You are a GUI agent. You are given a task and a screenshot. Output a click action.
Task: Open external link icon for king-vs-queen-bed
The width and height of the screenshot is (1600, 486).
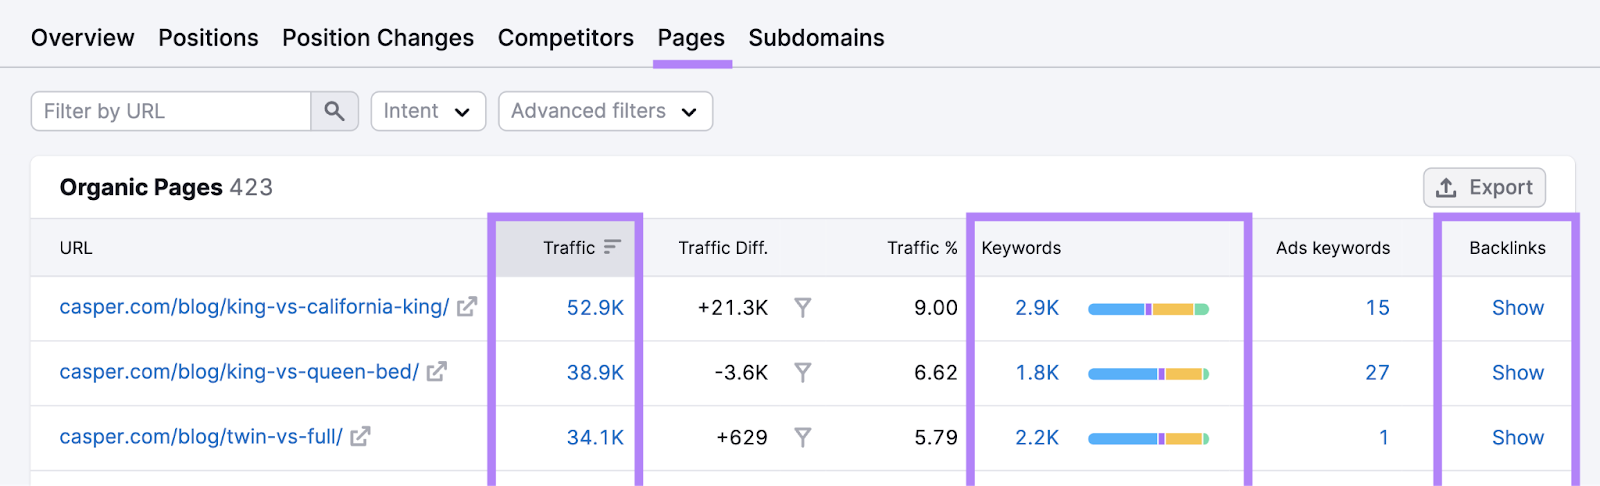coord(437,372)
